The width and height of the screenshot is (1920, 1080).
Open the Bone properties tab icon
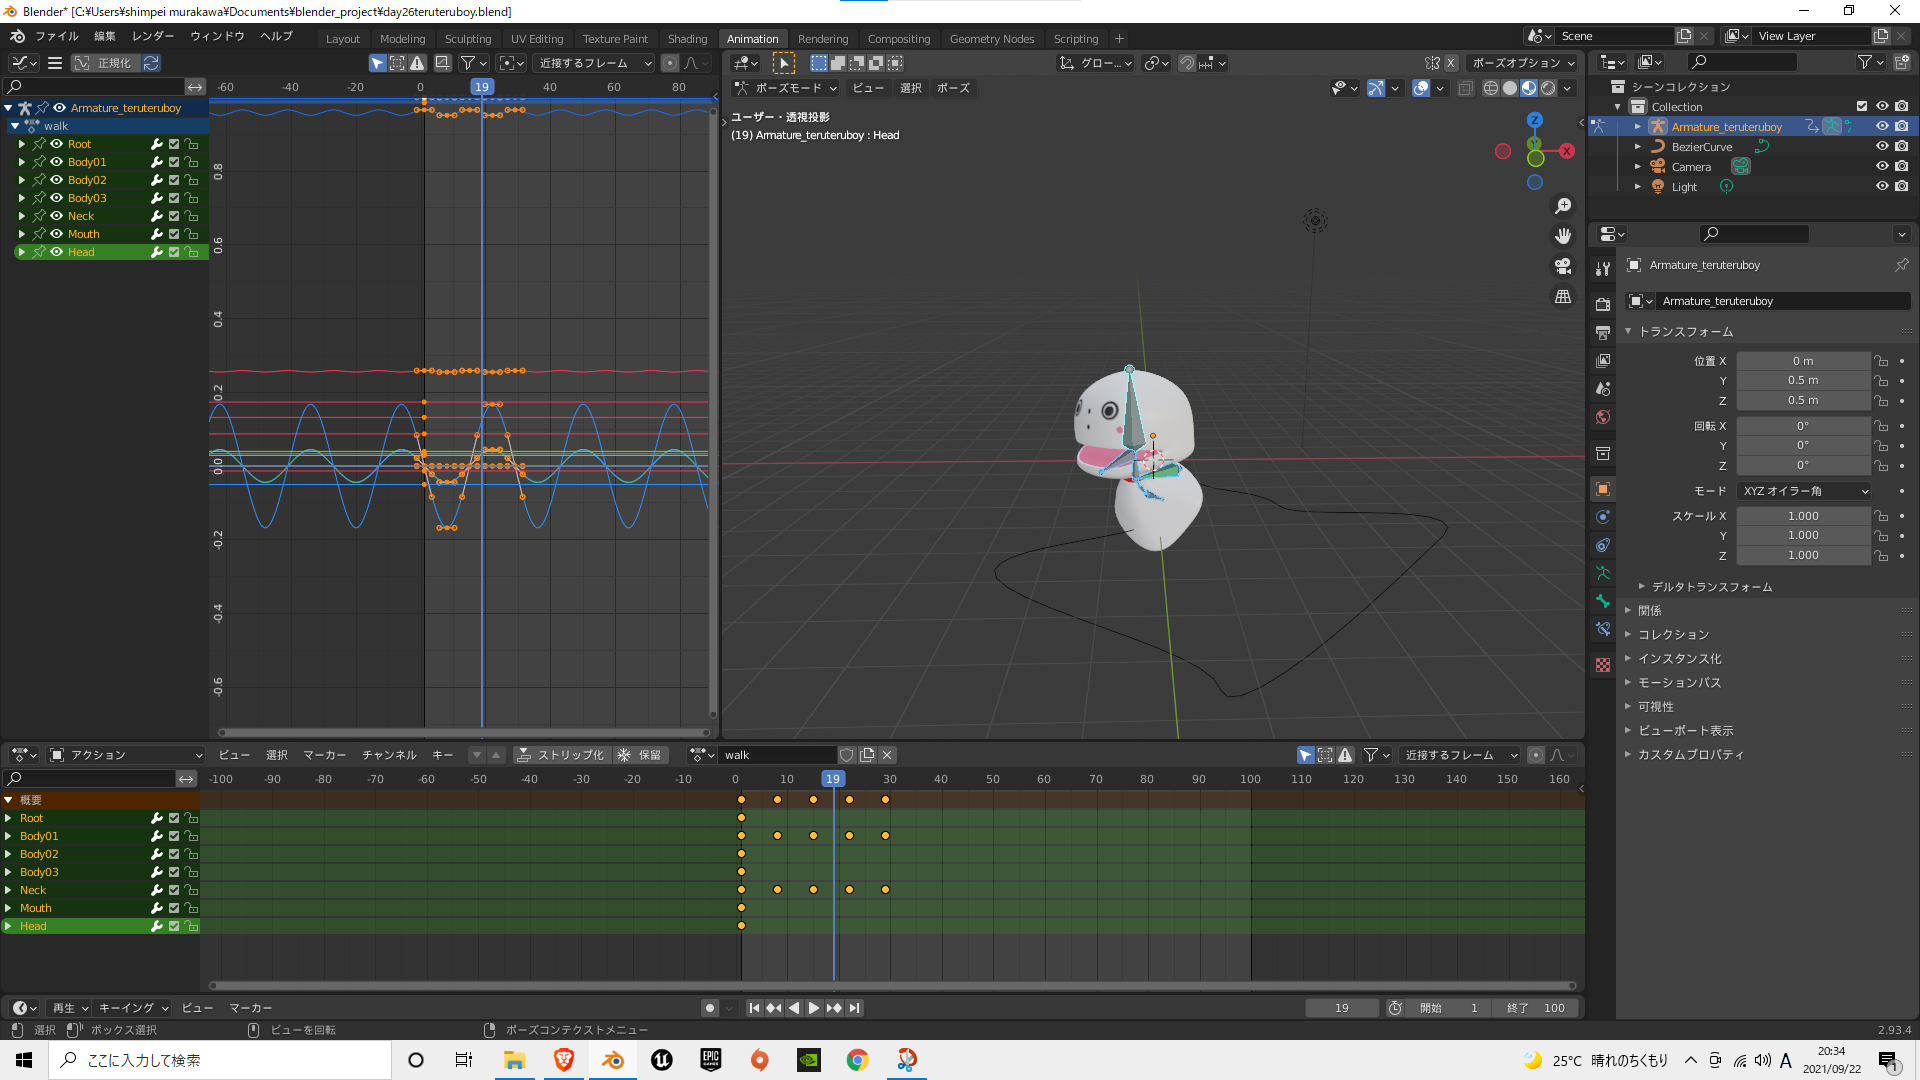pos(1603,601)
